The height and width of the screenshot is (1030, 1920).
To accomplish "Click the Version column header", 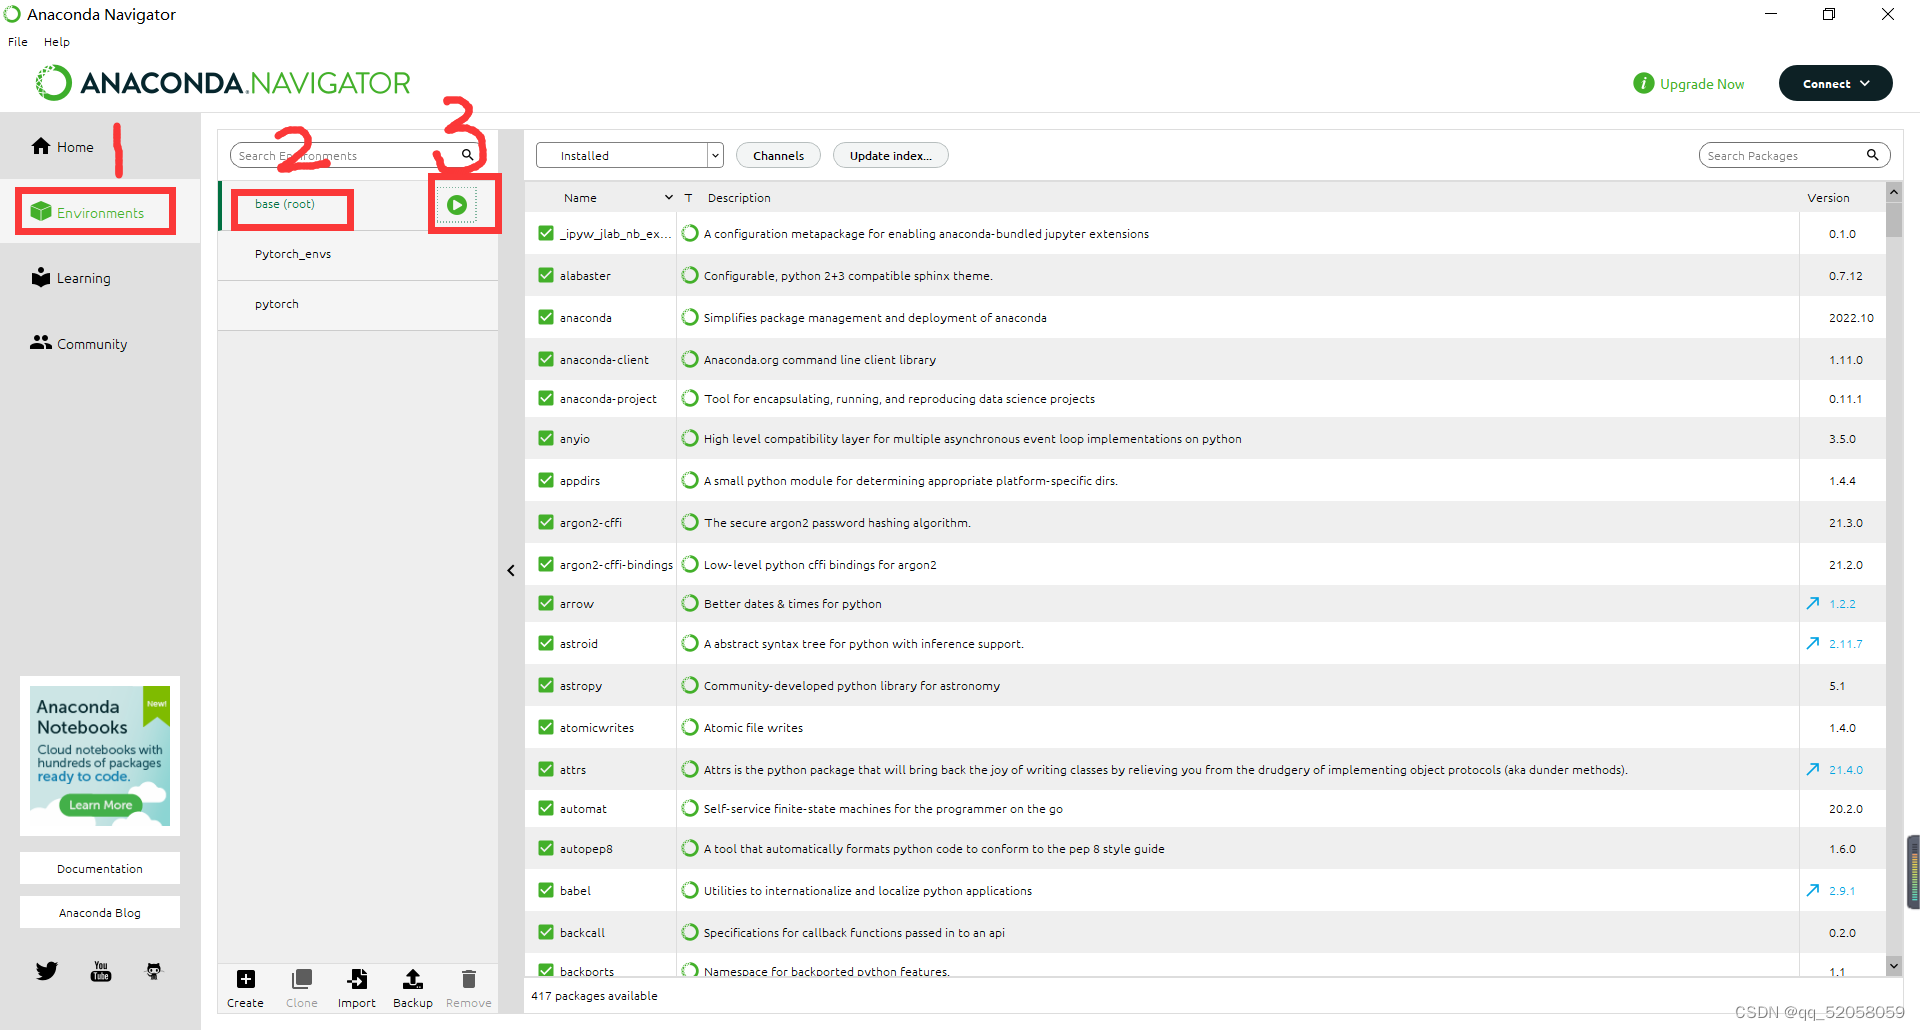I will coord(1828,197).
